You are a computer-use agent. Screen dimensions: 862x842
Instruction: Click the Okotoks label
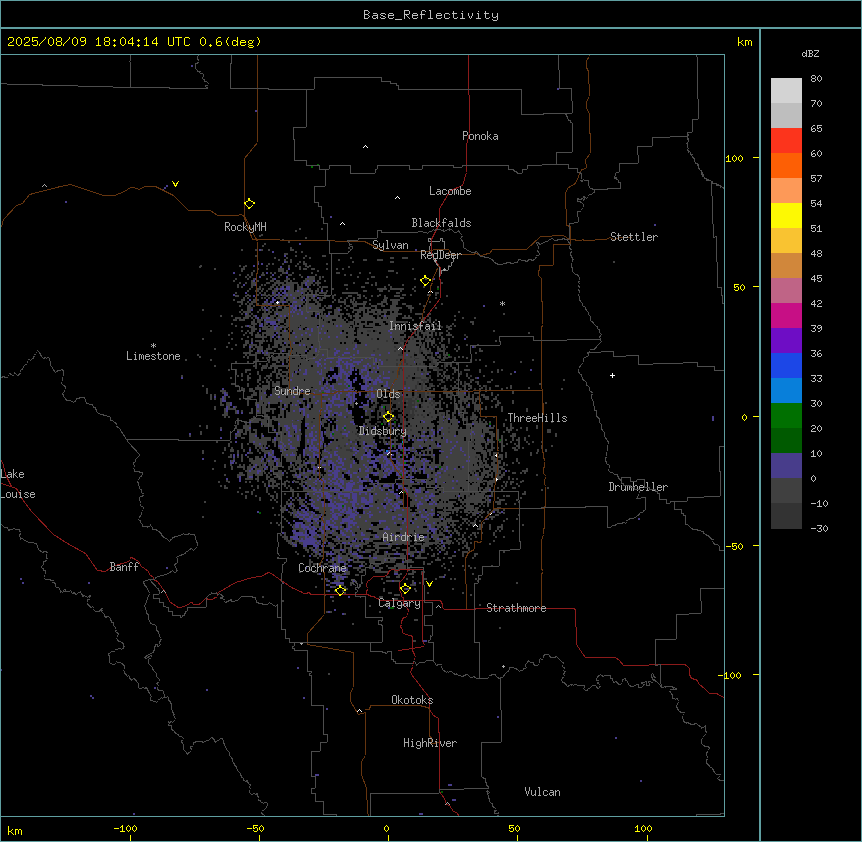412,700
